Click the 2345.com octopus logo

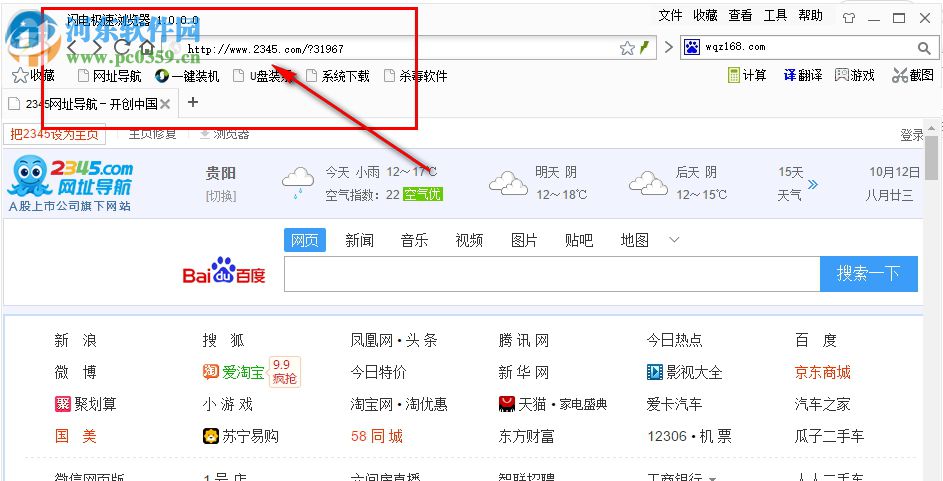point(70,183)
